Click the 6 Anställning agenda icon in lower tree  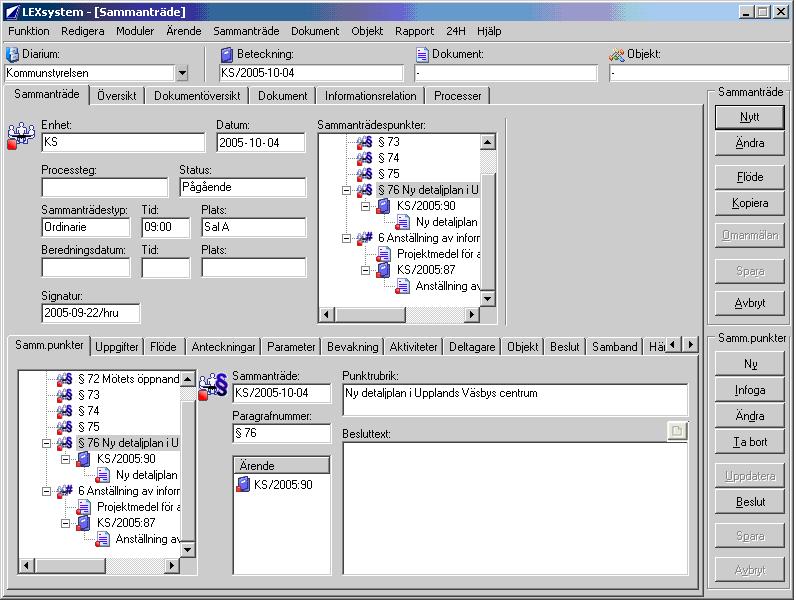(64, 491)
